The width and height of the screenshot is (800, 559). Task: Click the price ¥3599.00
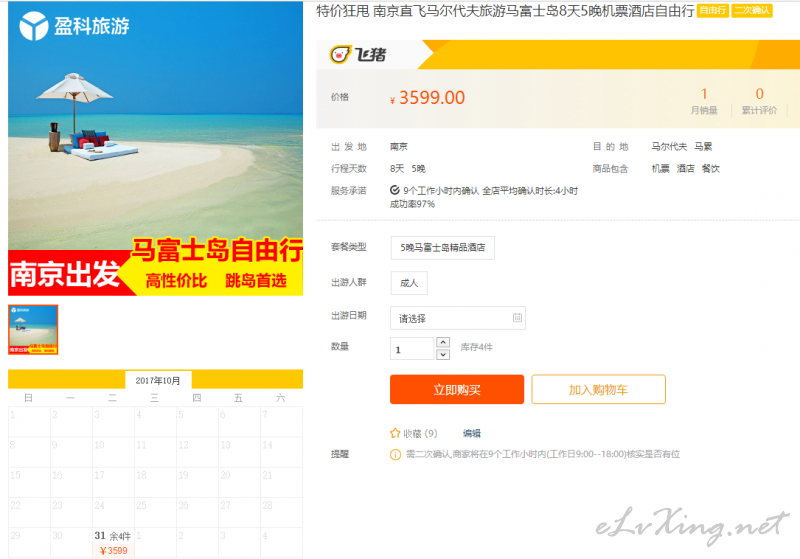pos(428,97)
